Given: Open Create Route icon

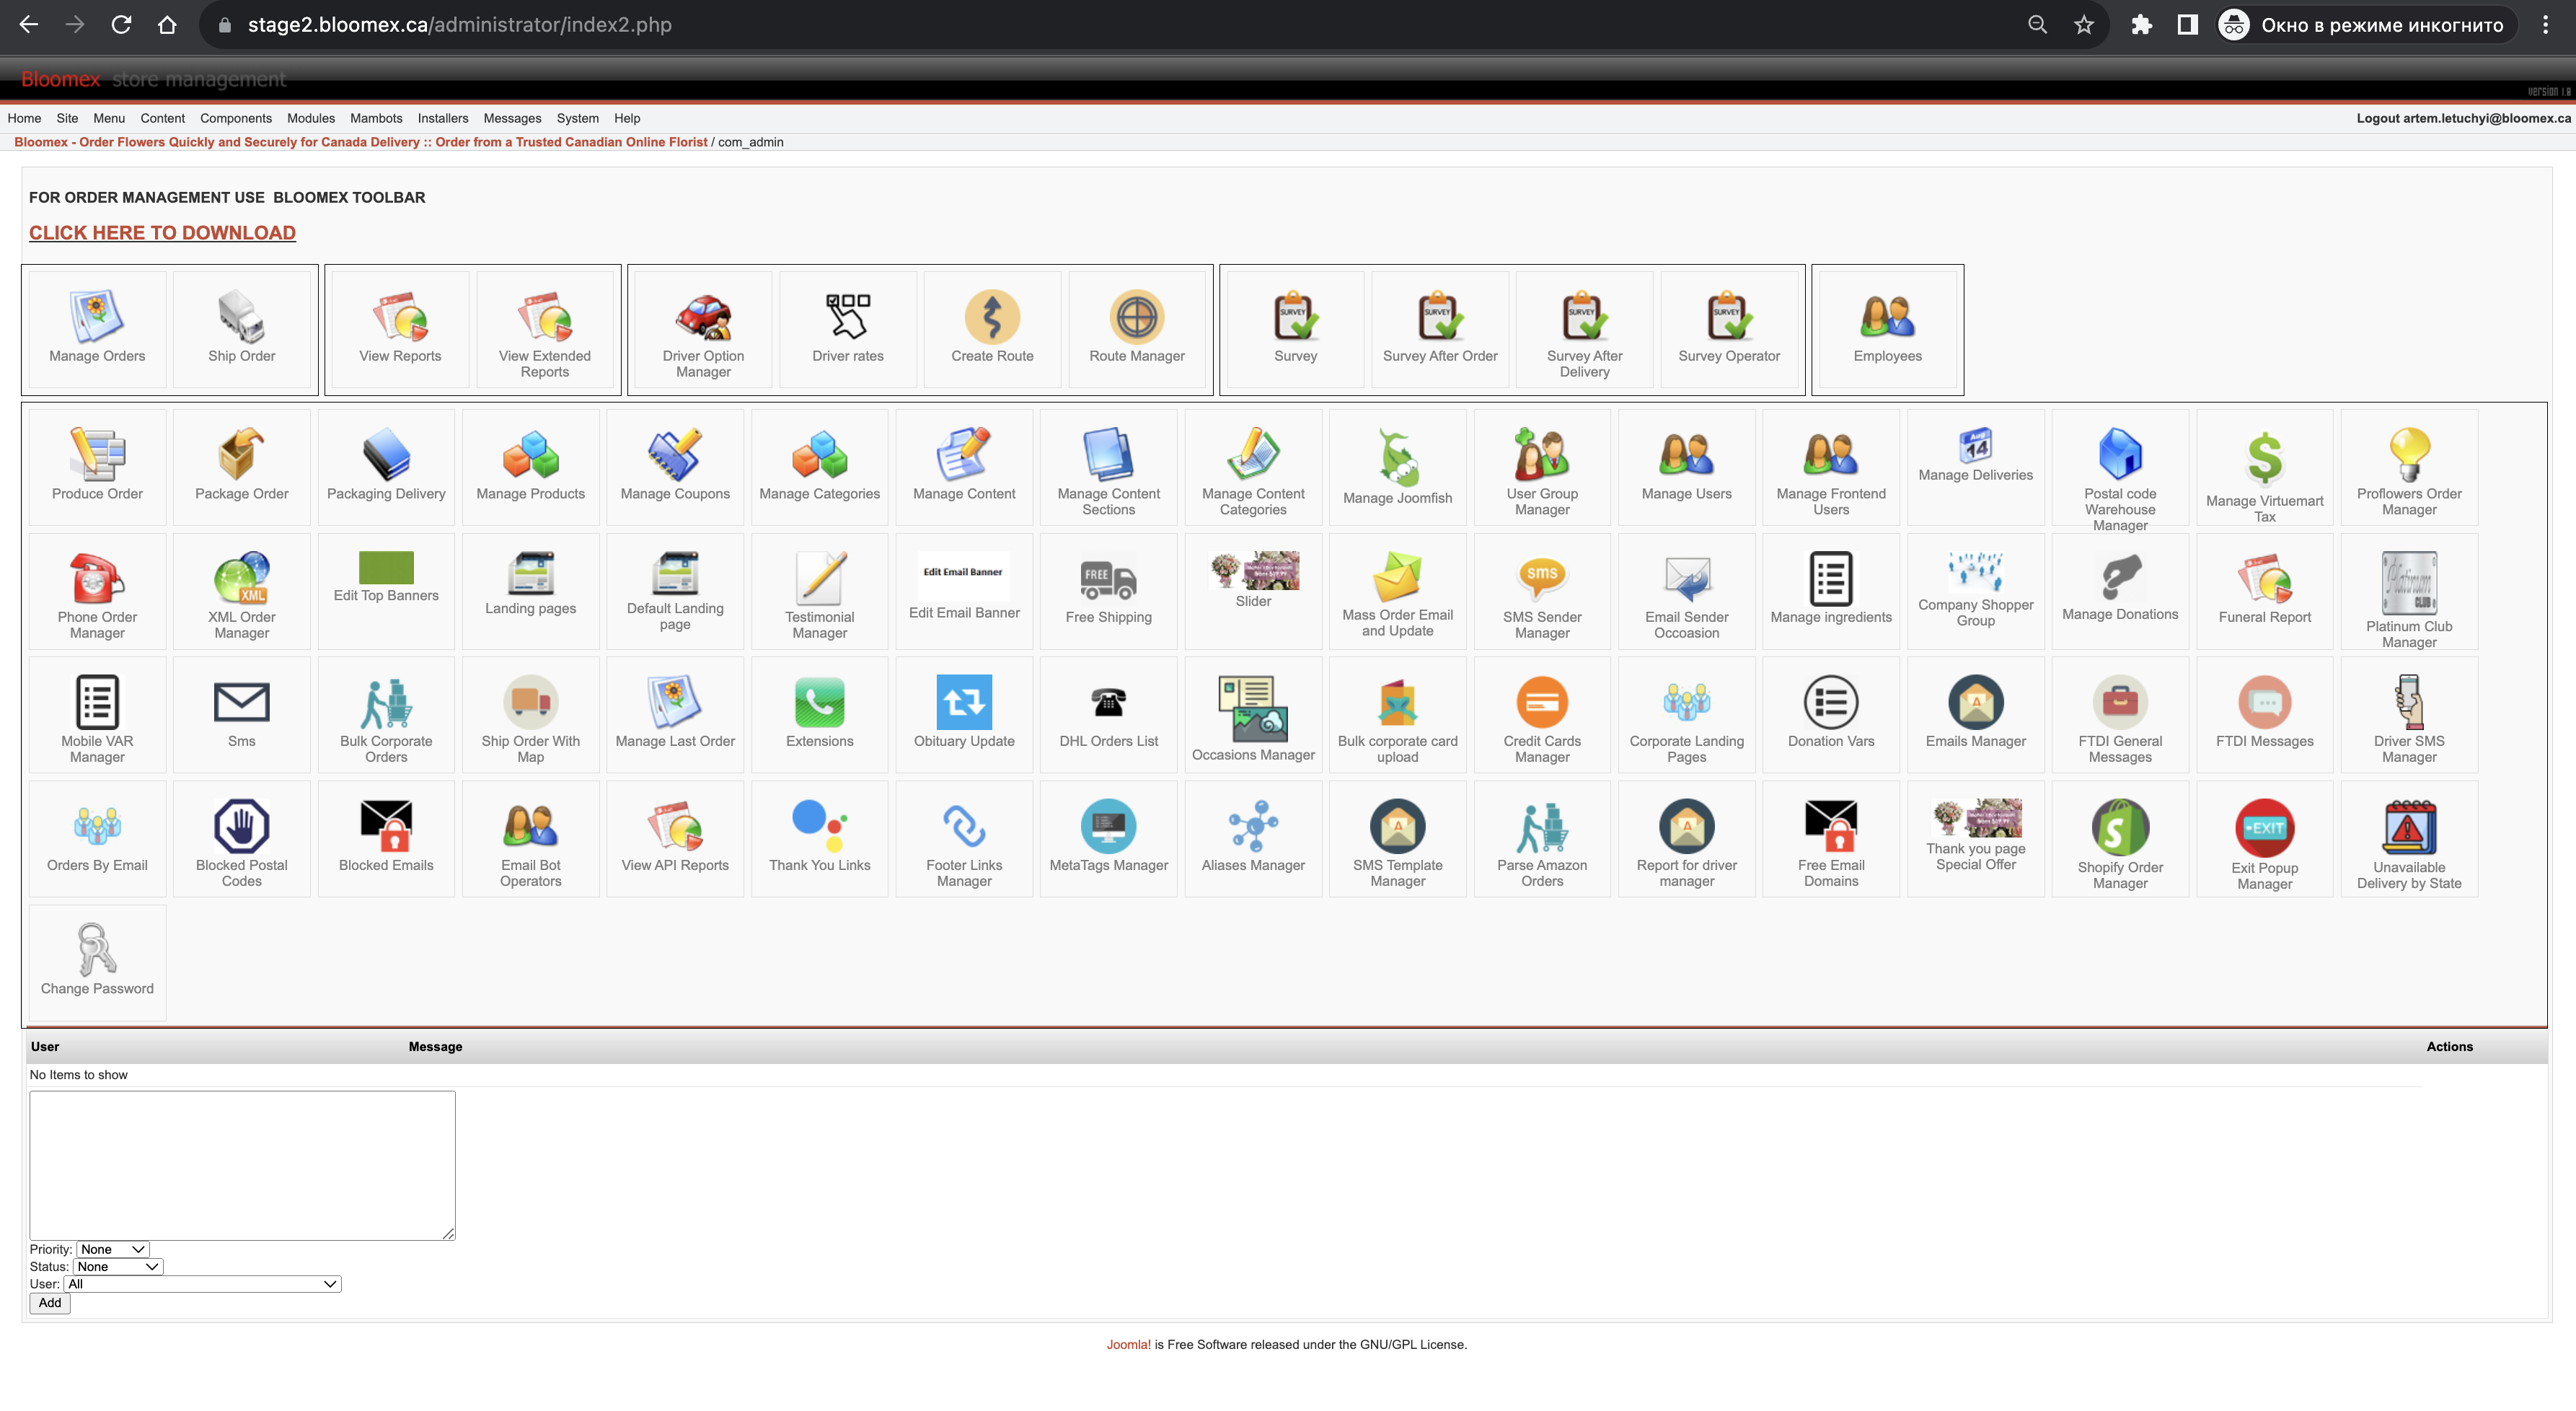Looking at the screenshot, I should click(992, 316).
